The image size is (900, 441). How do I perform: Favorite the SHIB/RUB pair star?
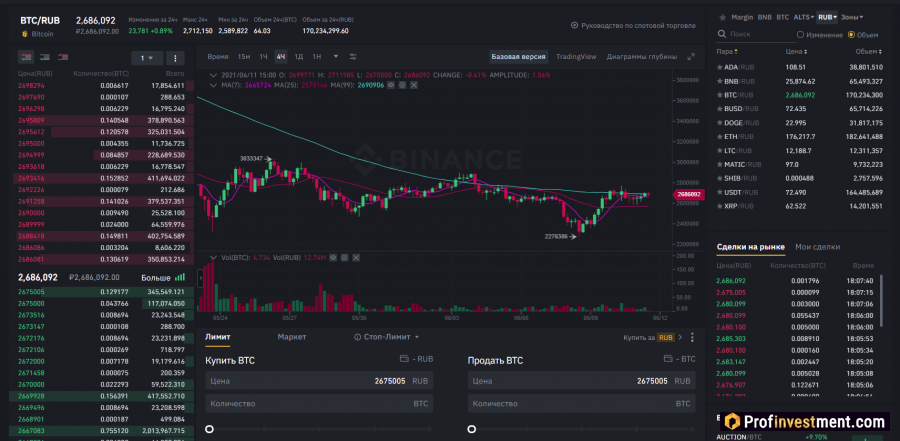(720, 178)
